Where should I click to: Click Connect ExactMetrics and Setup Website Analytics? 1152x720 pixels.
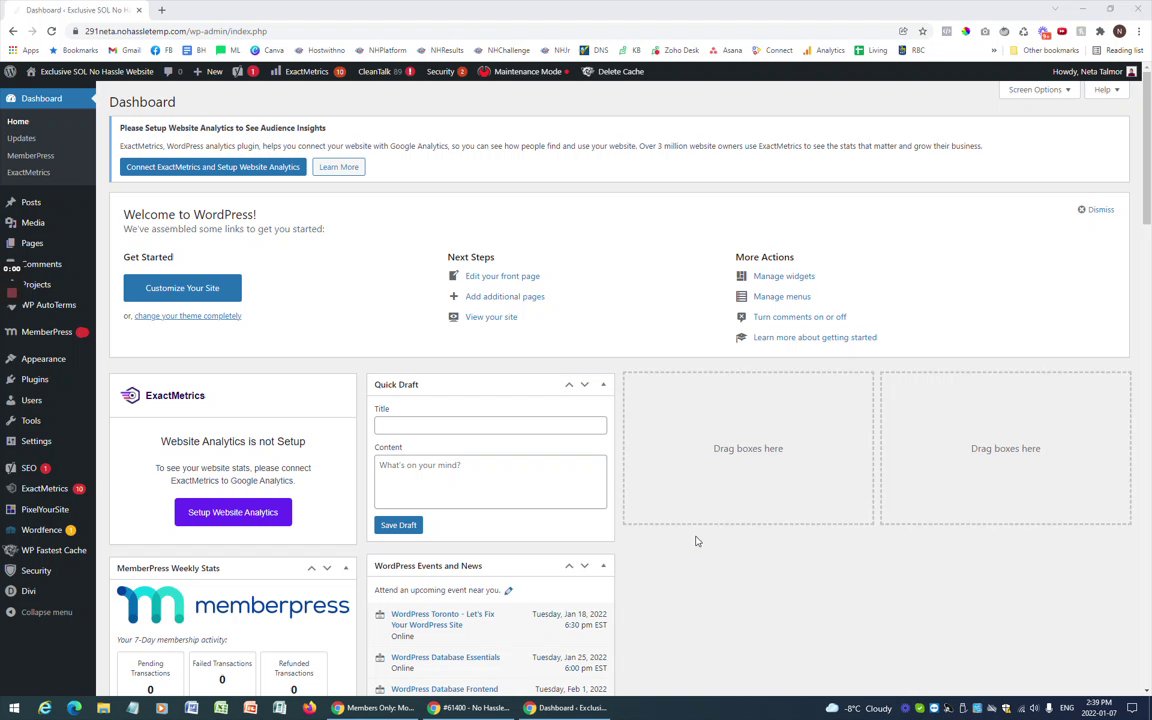click(213, 167)
